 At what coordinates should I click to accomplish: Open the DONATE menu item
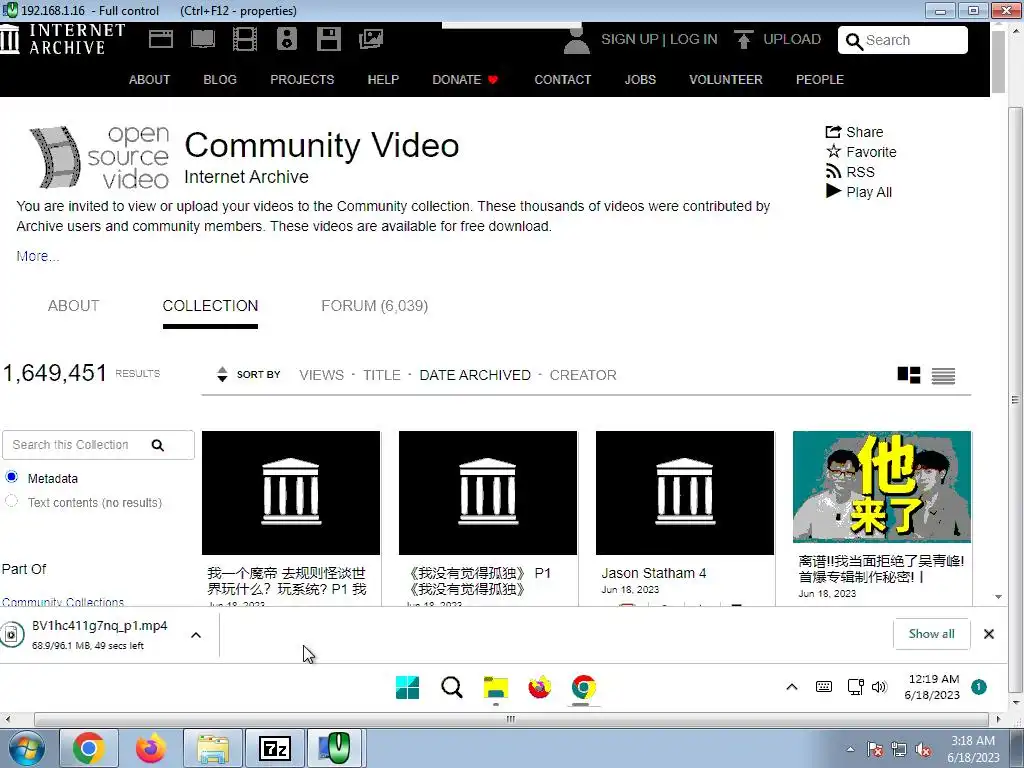(x=465, y=80)
